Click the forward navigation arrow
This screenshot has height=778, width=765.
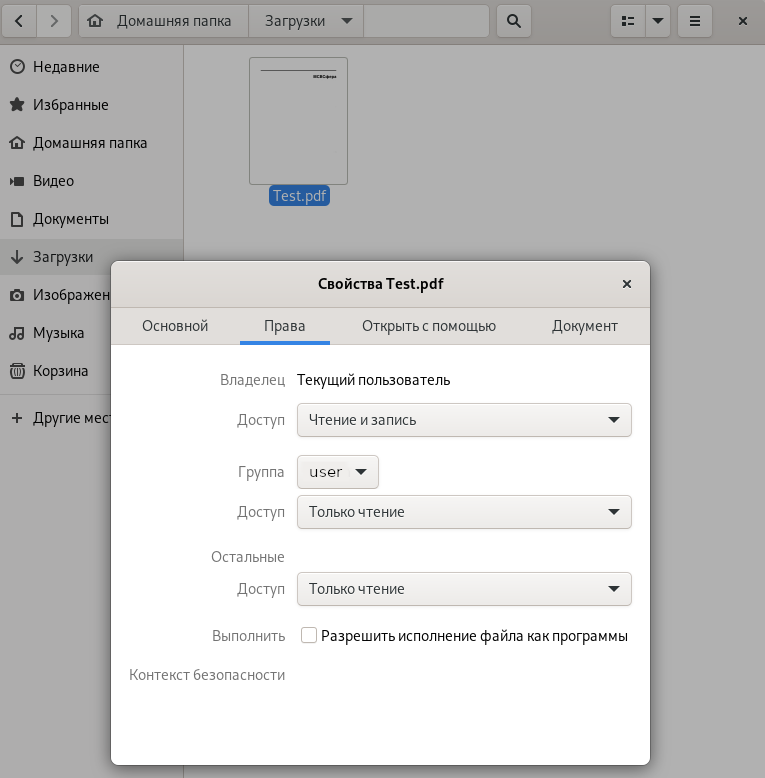(54, 21)
